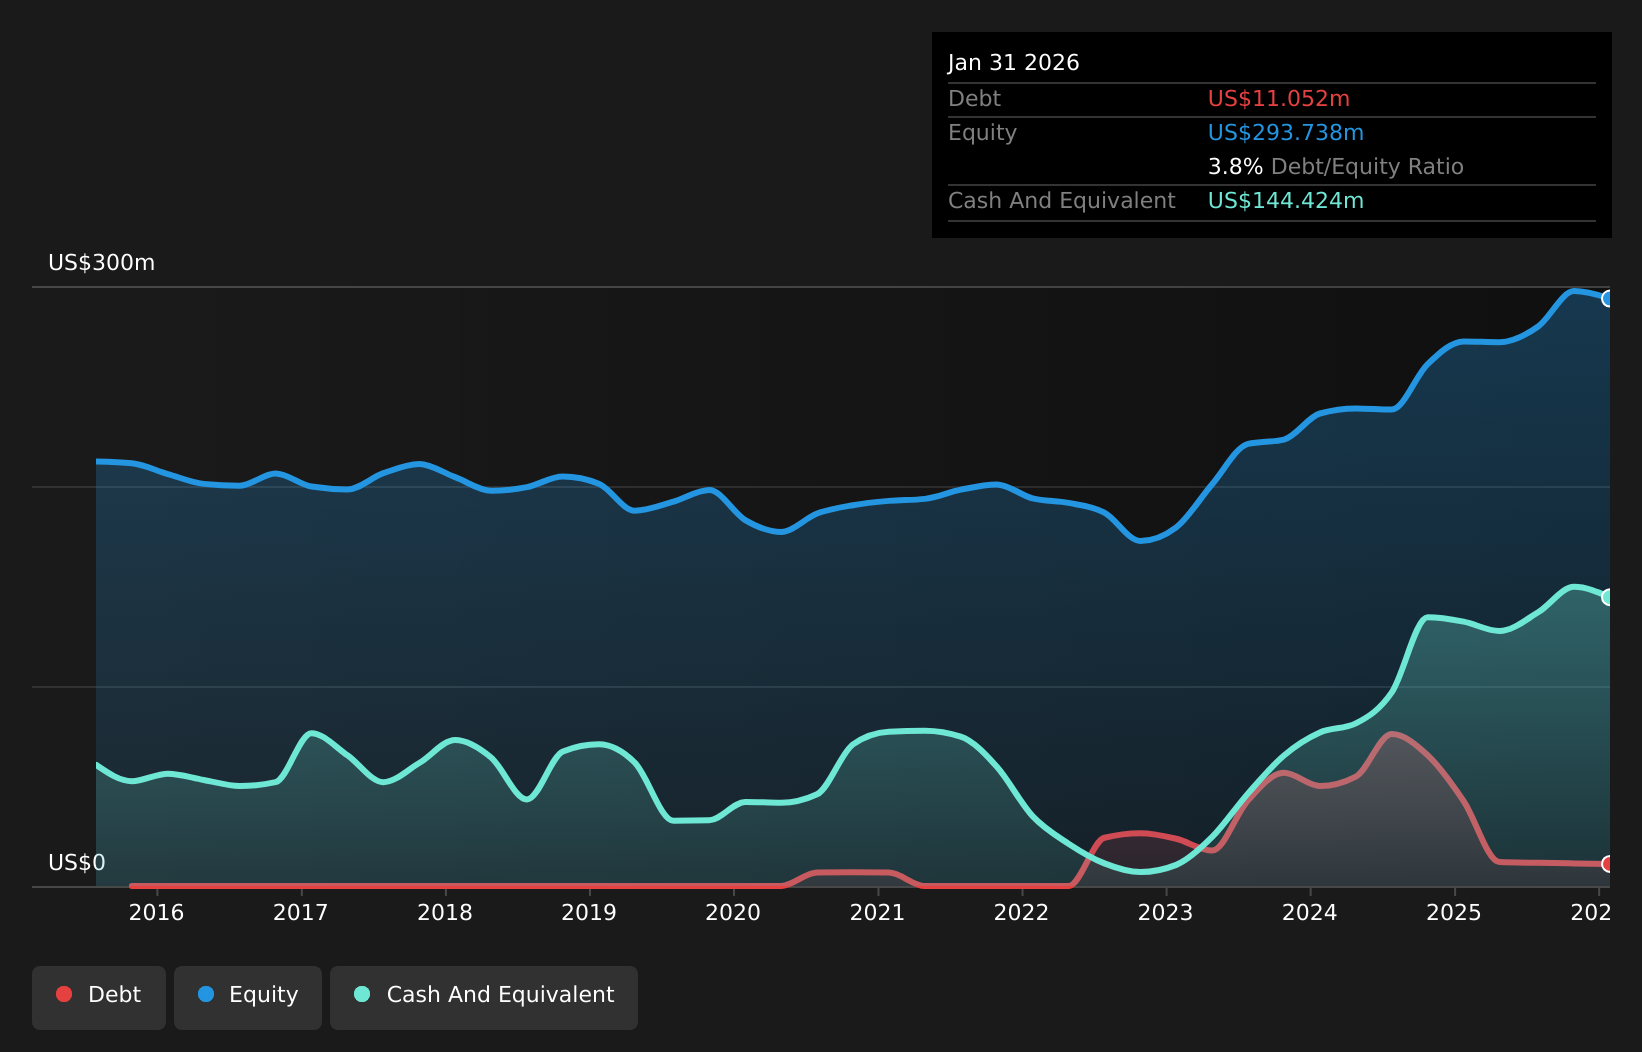Image resolution: width=1642 pixels, height=1052 pixels.
Task: Click the 2018 x-axis label
Action: click(x=445, y=912)
